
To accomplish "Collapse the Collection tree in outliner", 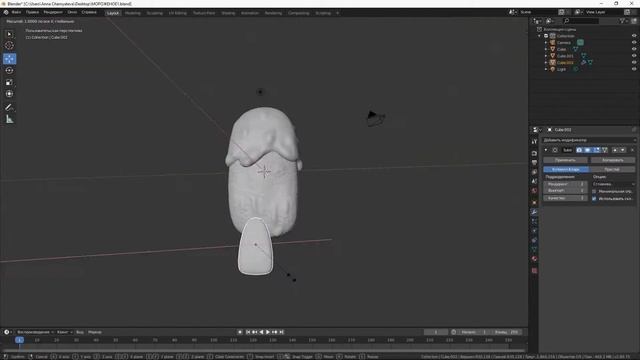I will 540,36.
